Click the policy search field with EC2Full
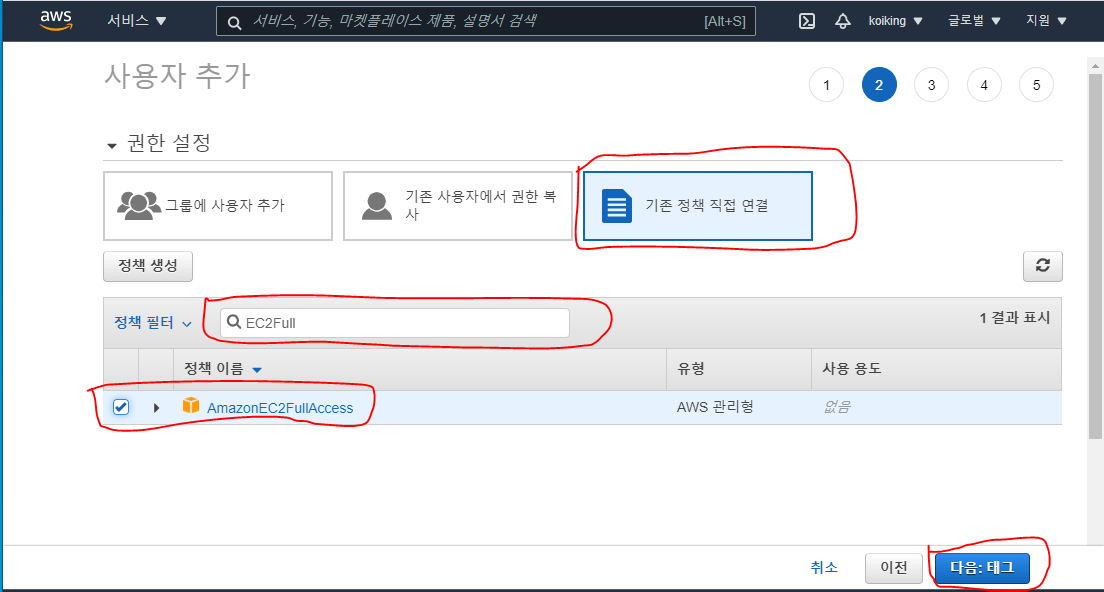The width and height of the screenshot is (1104, 592). pos(395,322)
